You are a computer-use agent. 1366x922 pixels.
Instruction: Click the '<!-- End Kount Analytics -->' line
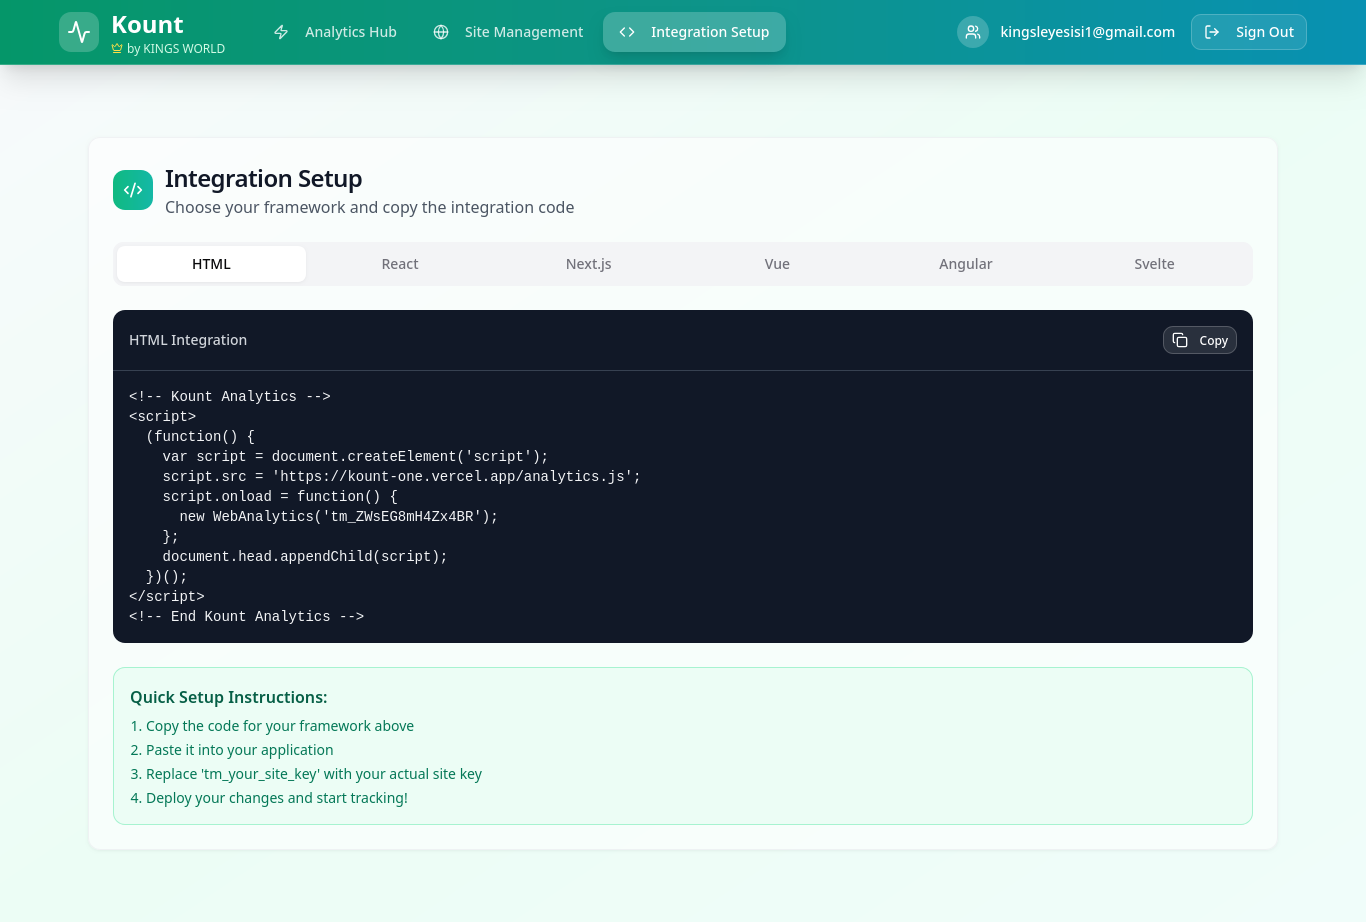247,616
